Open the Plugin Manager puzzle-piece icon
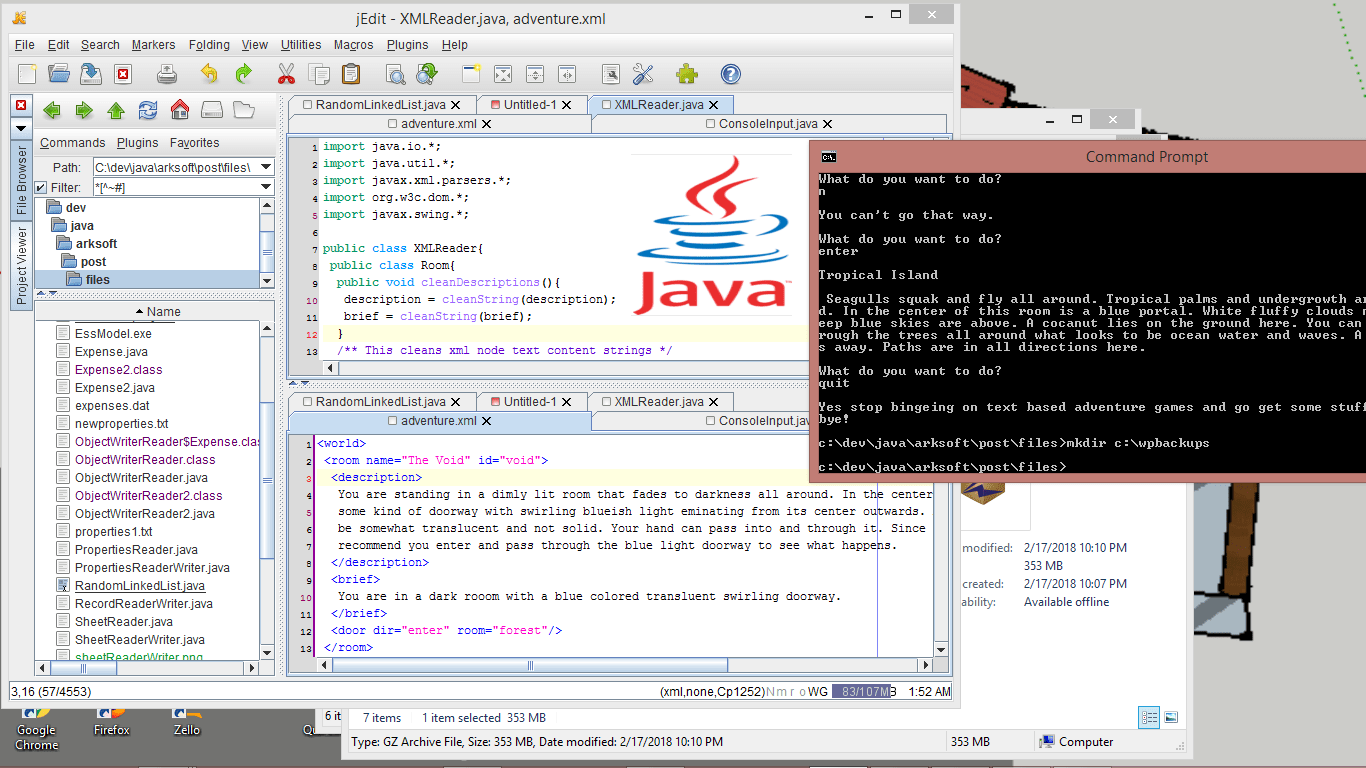 tap(687, 74)
